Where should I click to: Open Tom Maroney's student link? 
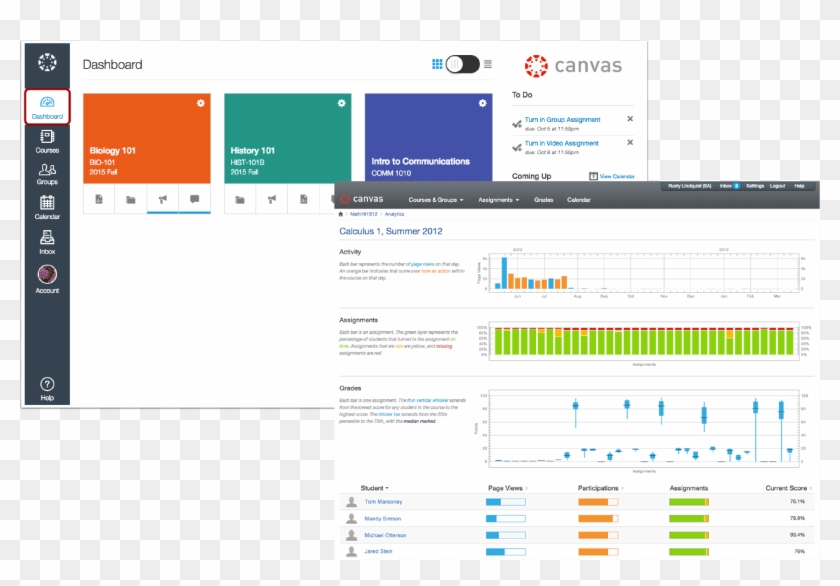coord(385,502)
